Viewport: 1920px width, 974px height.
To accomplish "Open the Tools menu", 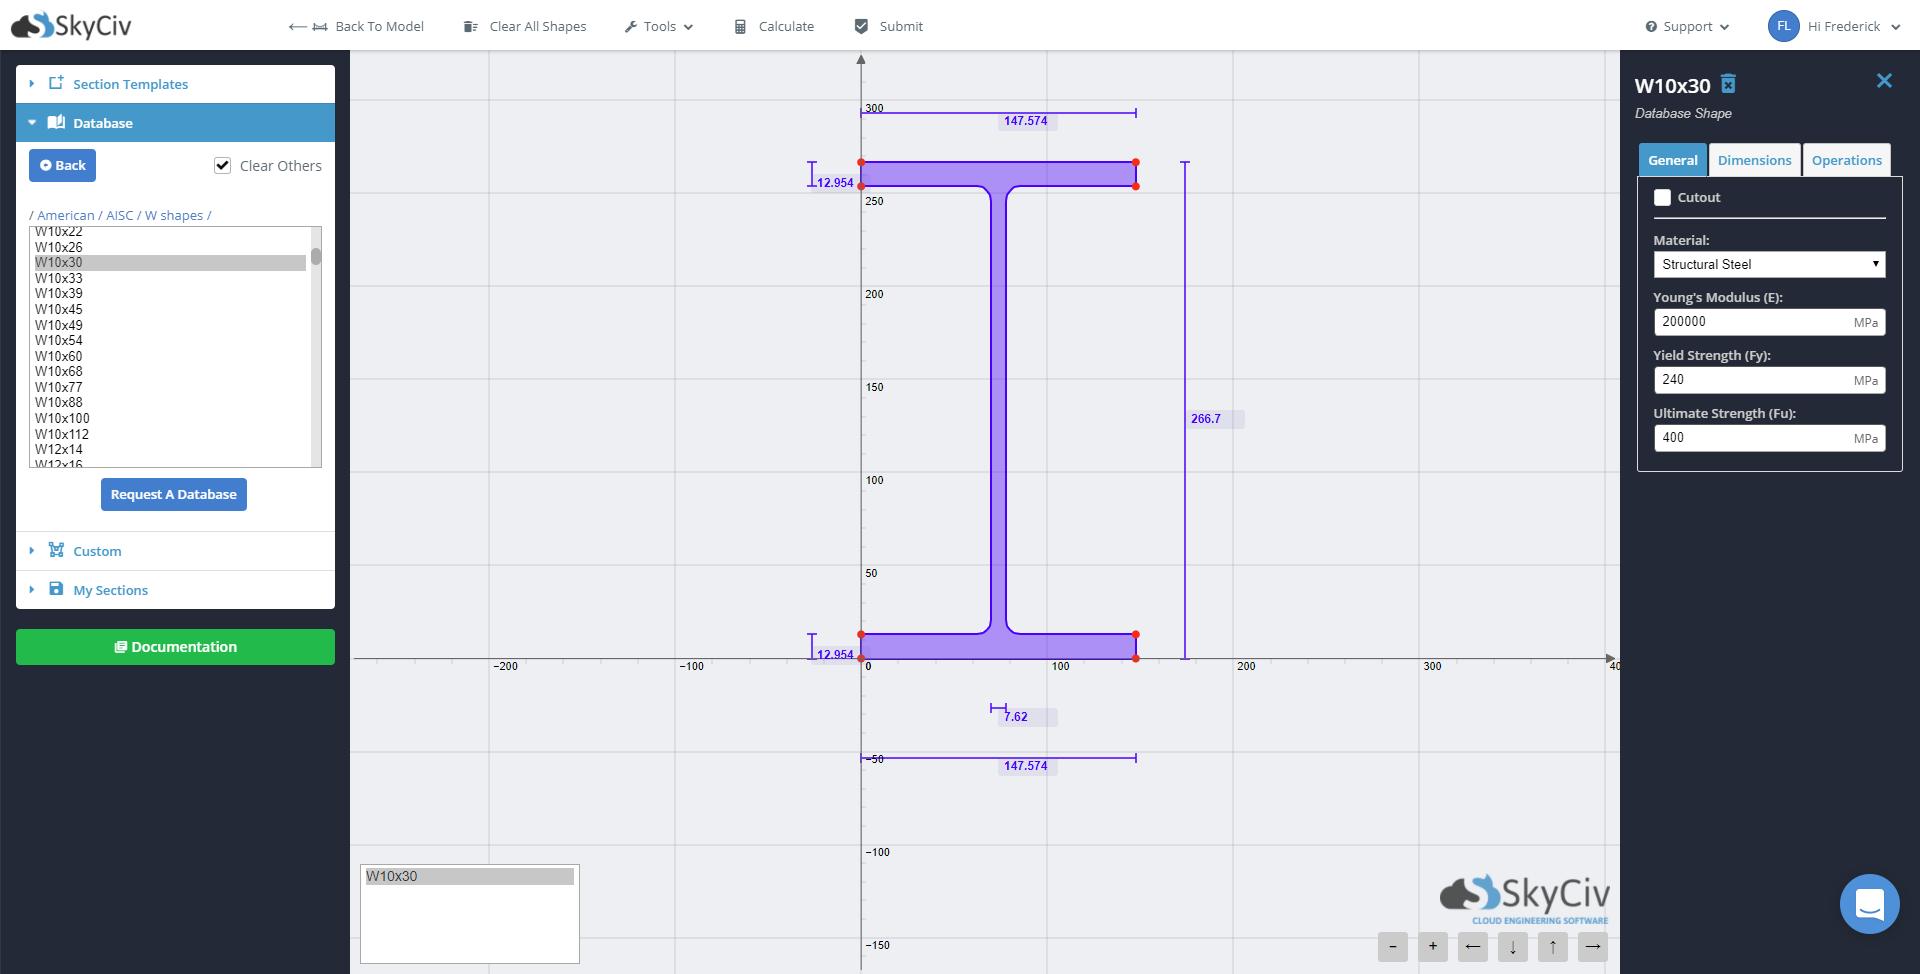I will (659, 26).
